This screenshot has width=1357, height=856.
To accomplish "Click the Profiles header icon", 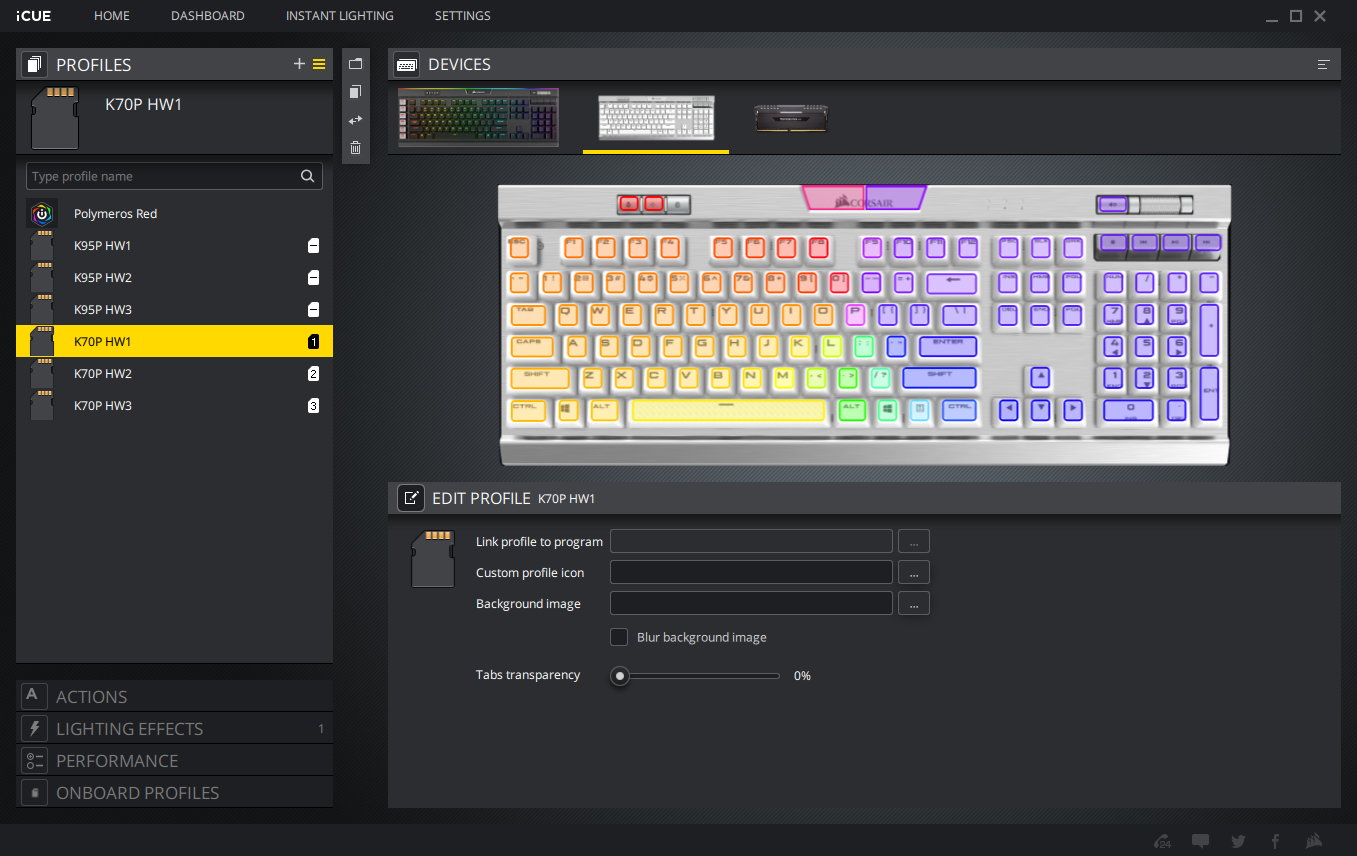I will click(x=34, y=64).
